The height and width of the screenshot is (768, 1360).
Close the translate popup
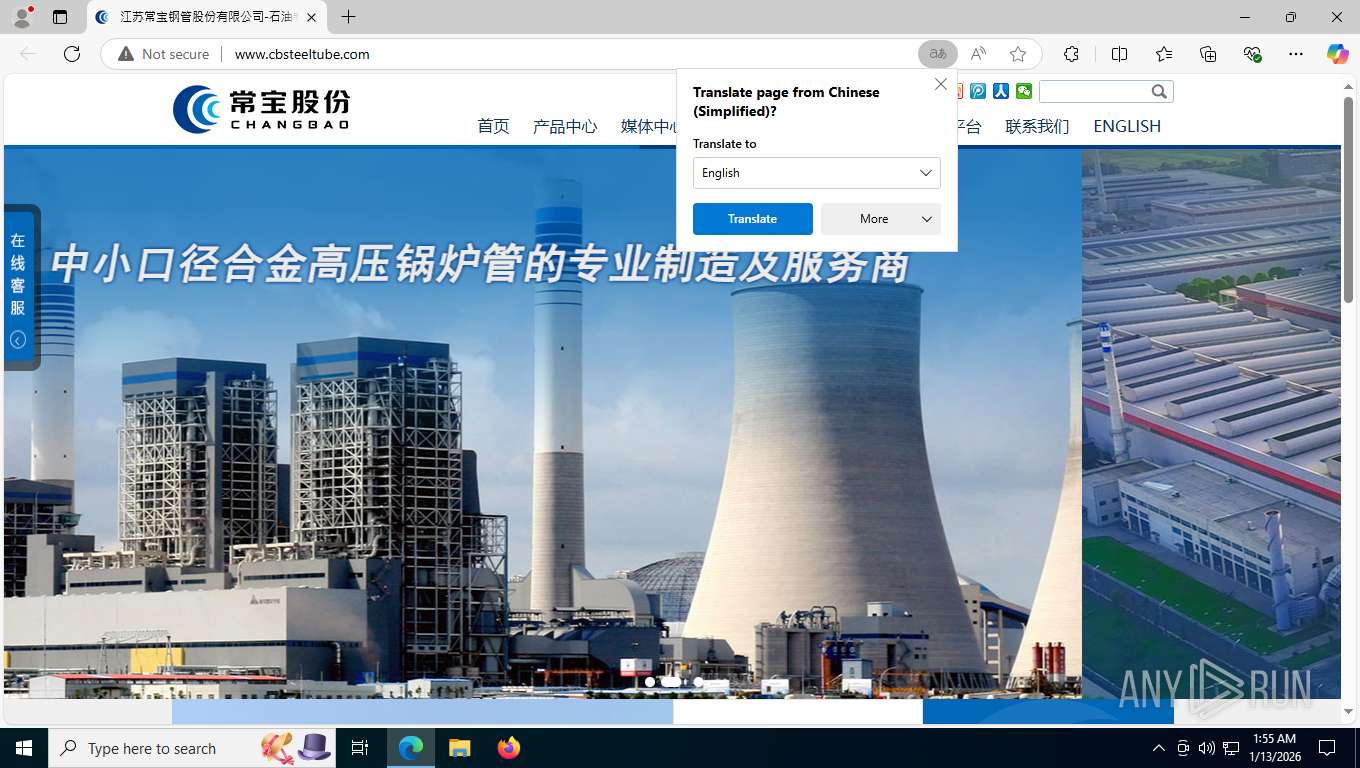tap(940, 85)
